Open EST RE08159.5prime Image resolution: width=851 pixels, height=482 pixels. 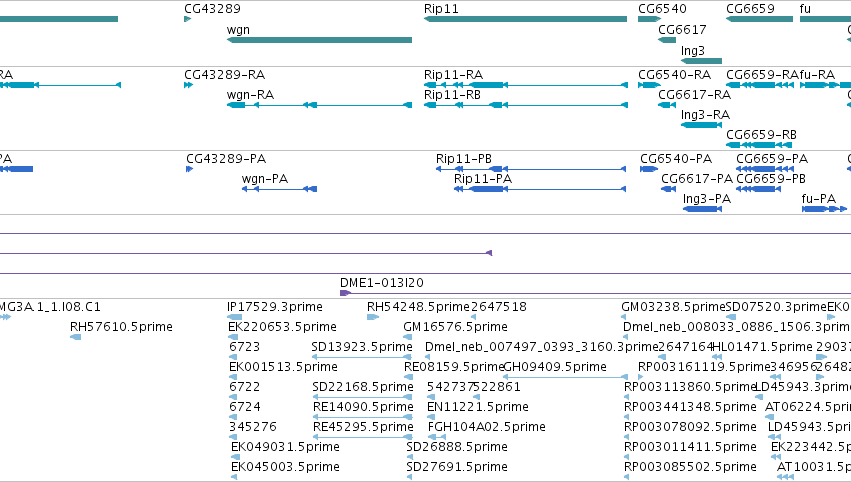[408, 377]
